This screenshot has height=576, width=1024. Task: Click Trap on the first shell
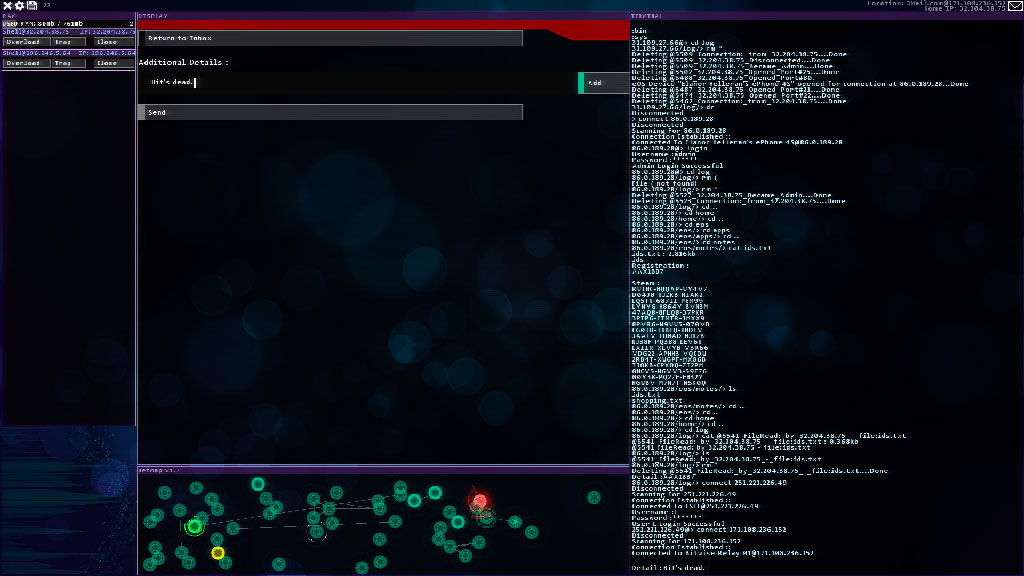(64, 42)
